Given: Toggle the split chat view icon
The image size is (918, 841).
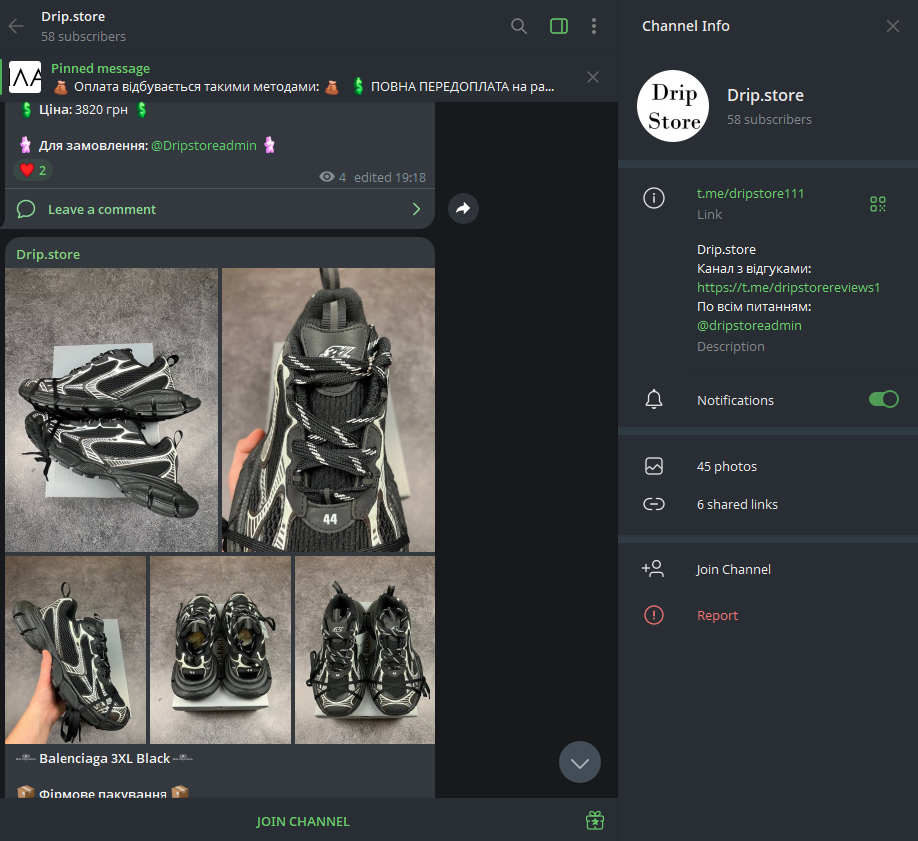Looking at the screenshot, I should (558, 26).
